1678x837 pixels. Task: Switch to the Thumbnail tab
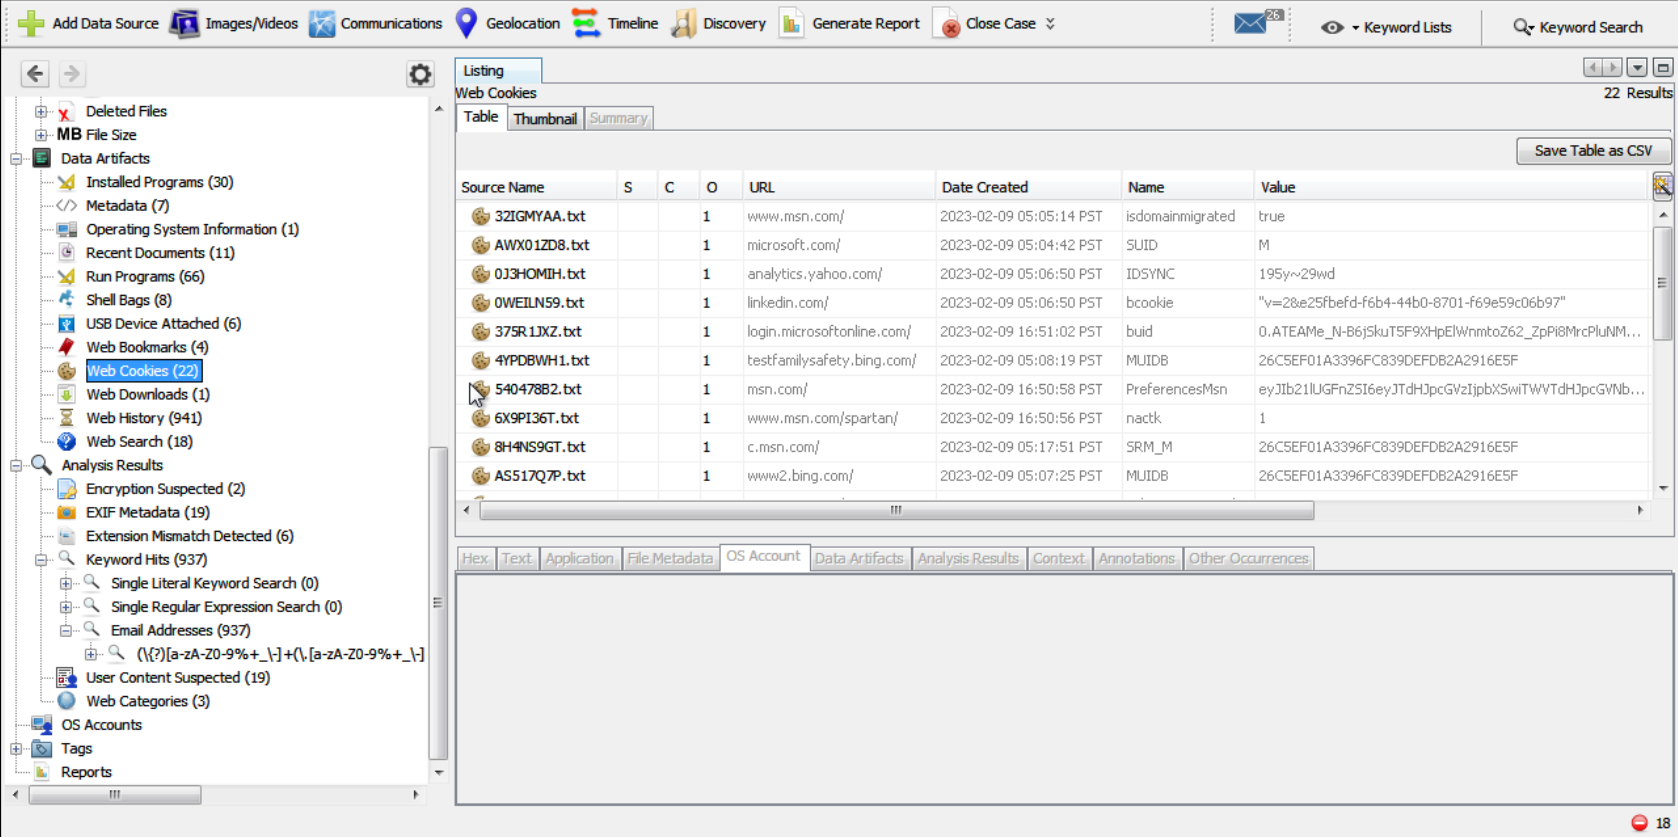tap(545, 118)
